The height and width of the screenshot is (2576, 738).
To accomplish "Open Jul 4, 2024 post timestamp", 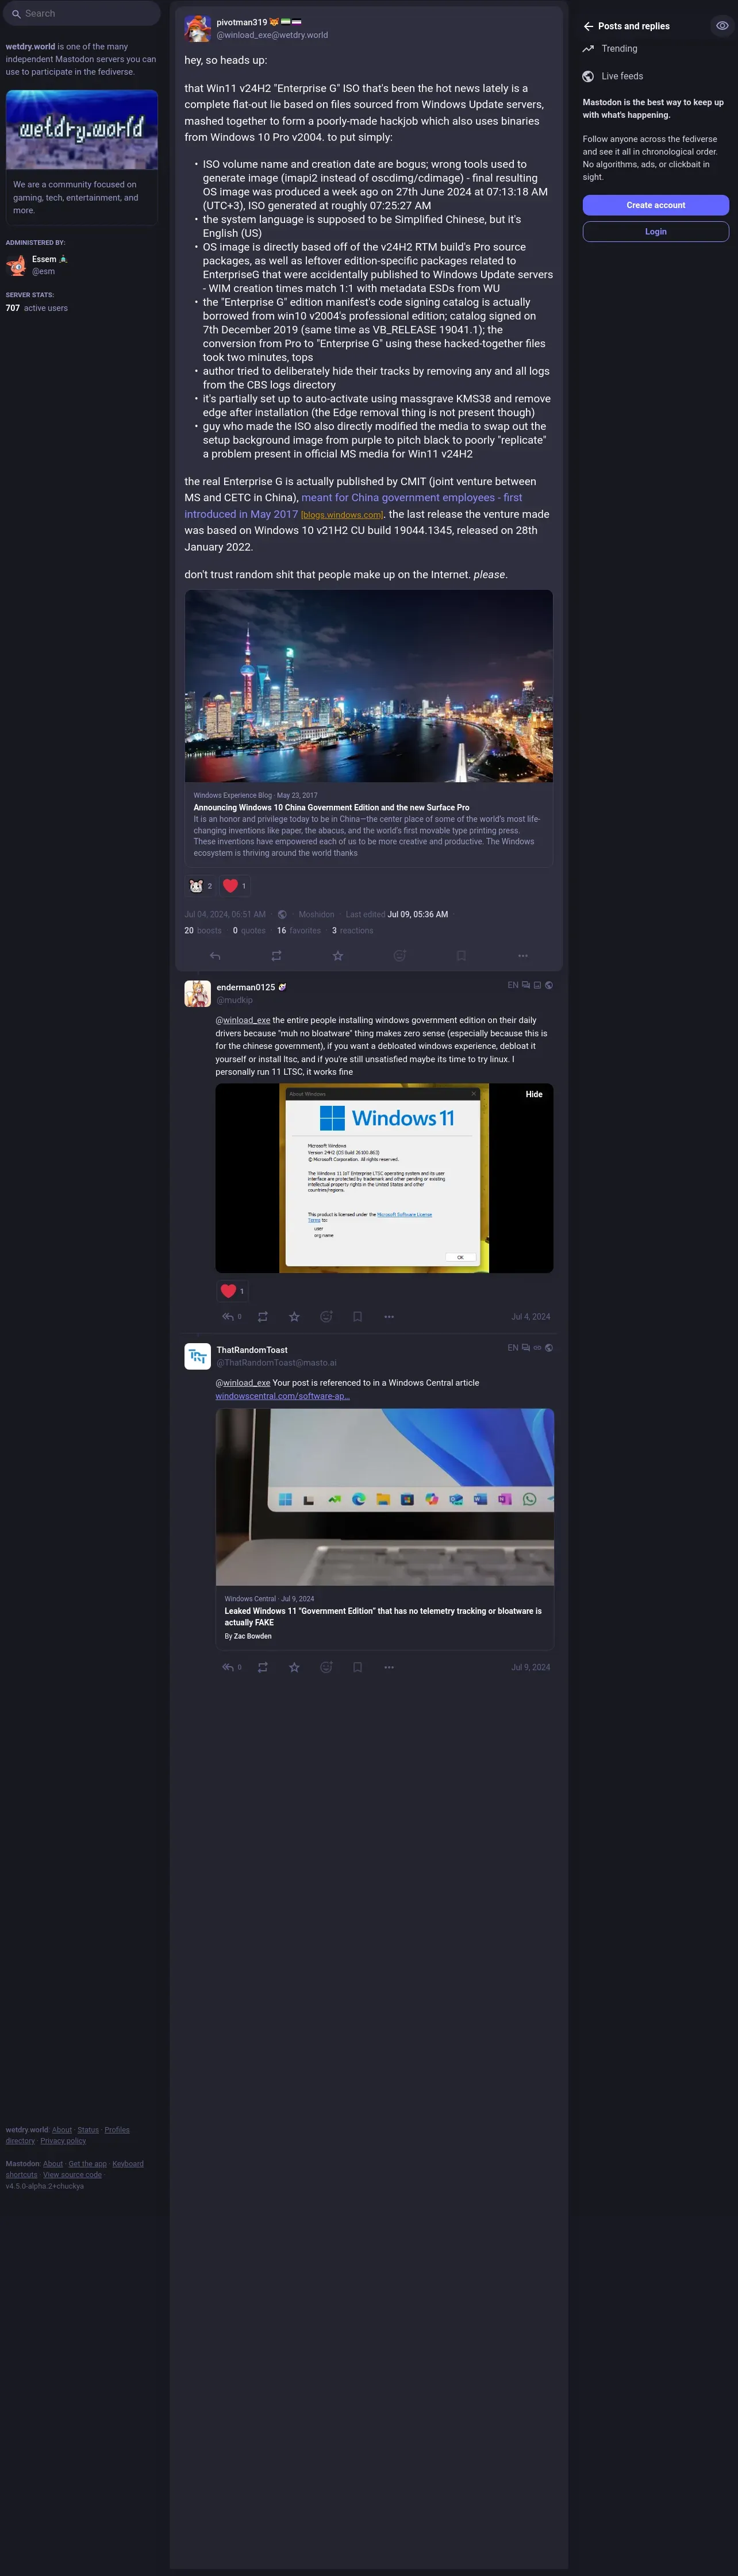I will click(x=531, y=1317).
